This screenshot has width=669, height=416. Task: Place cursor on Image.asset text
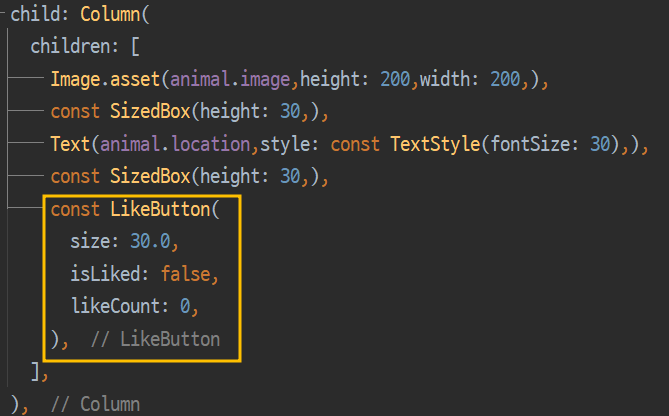point(105,79)
